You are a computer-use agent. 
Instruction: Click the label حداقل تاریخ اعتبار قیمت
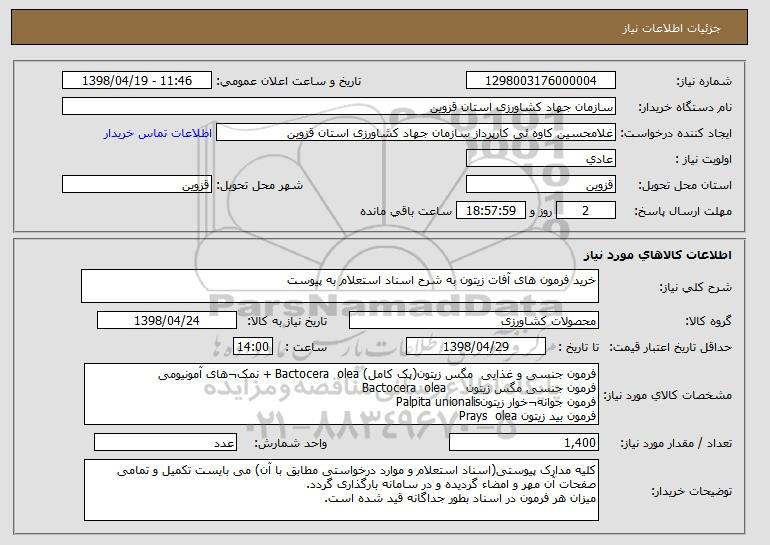point(670,347)
